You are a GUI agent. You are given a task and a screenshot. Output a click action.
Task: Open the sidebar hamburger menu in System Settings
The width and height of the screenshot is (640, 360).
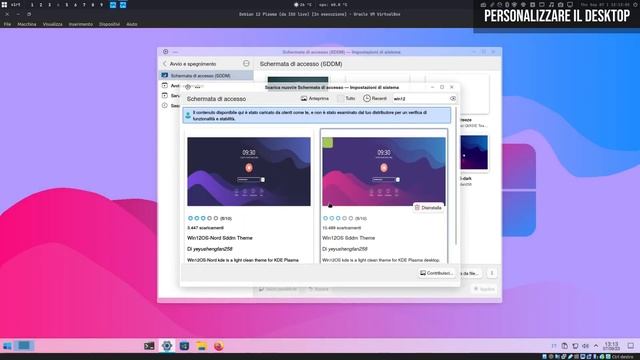[x=246, y=64]
